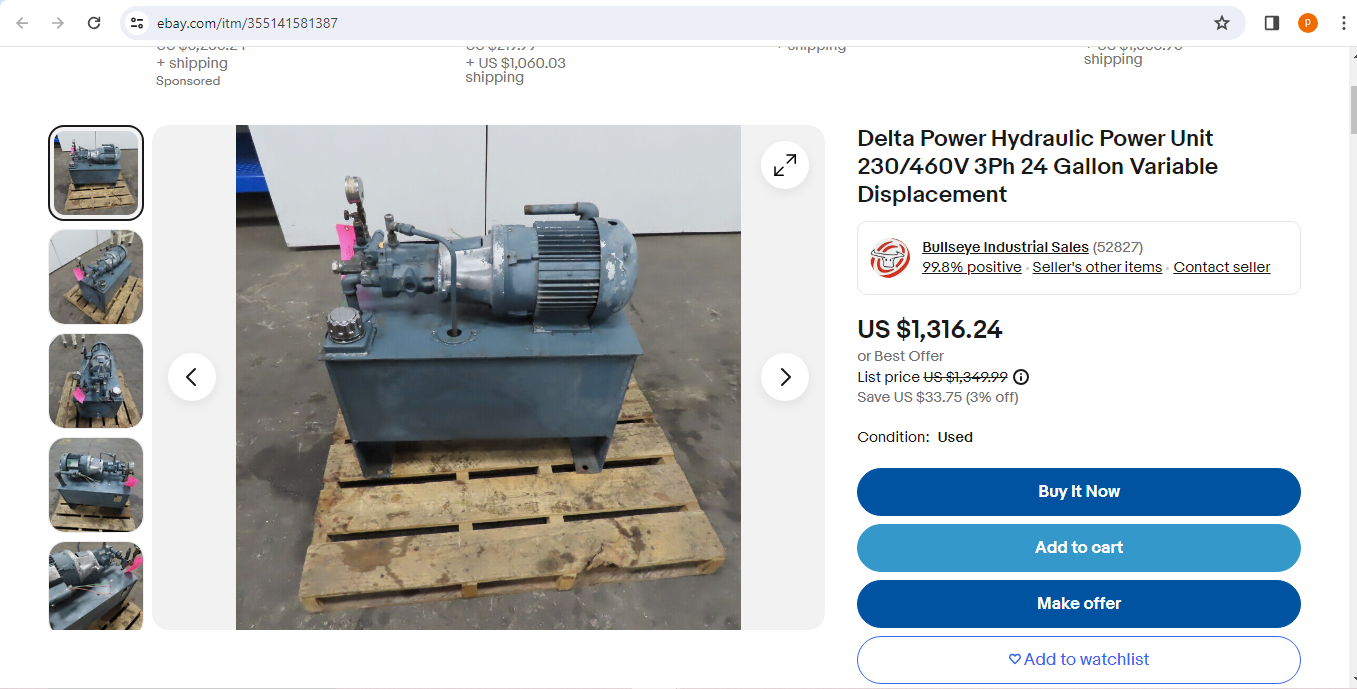This screenshot has width=1357, height=689.
Task: Click the Buy It Now button
Action: click(1079, 492)
